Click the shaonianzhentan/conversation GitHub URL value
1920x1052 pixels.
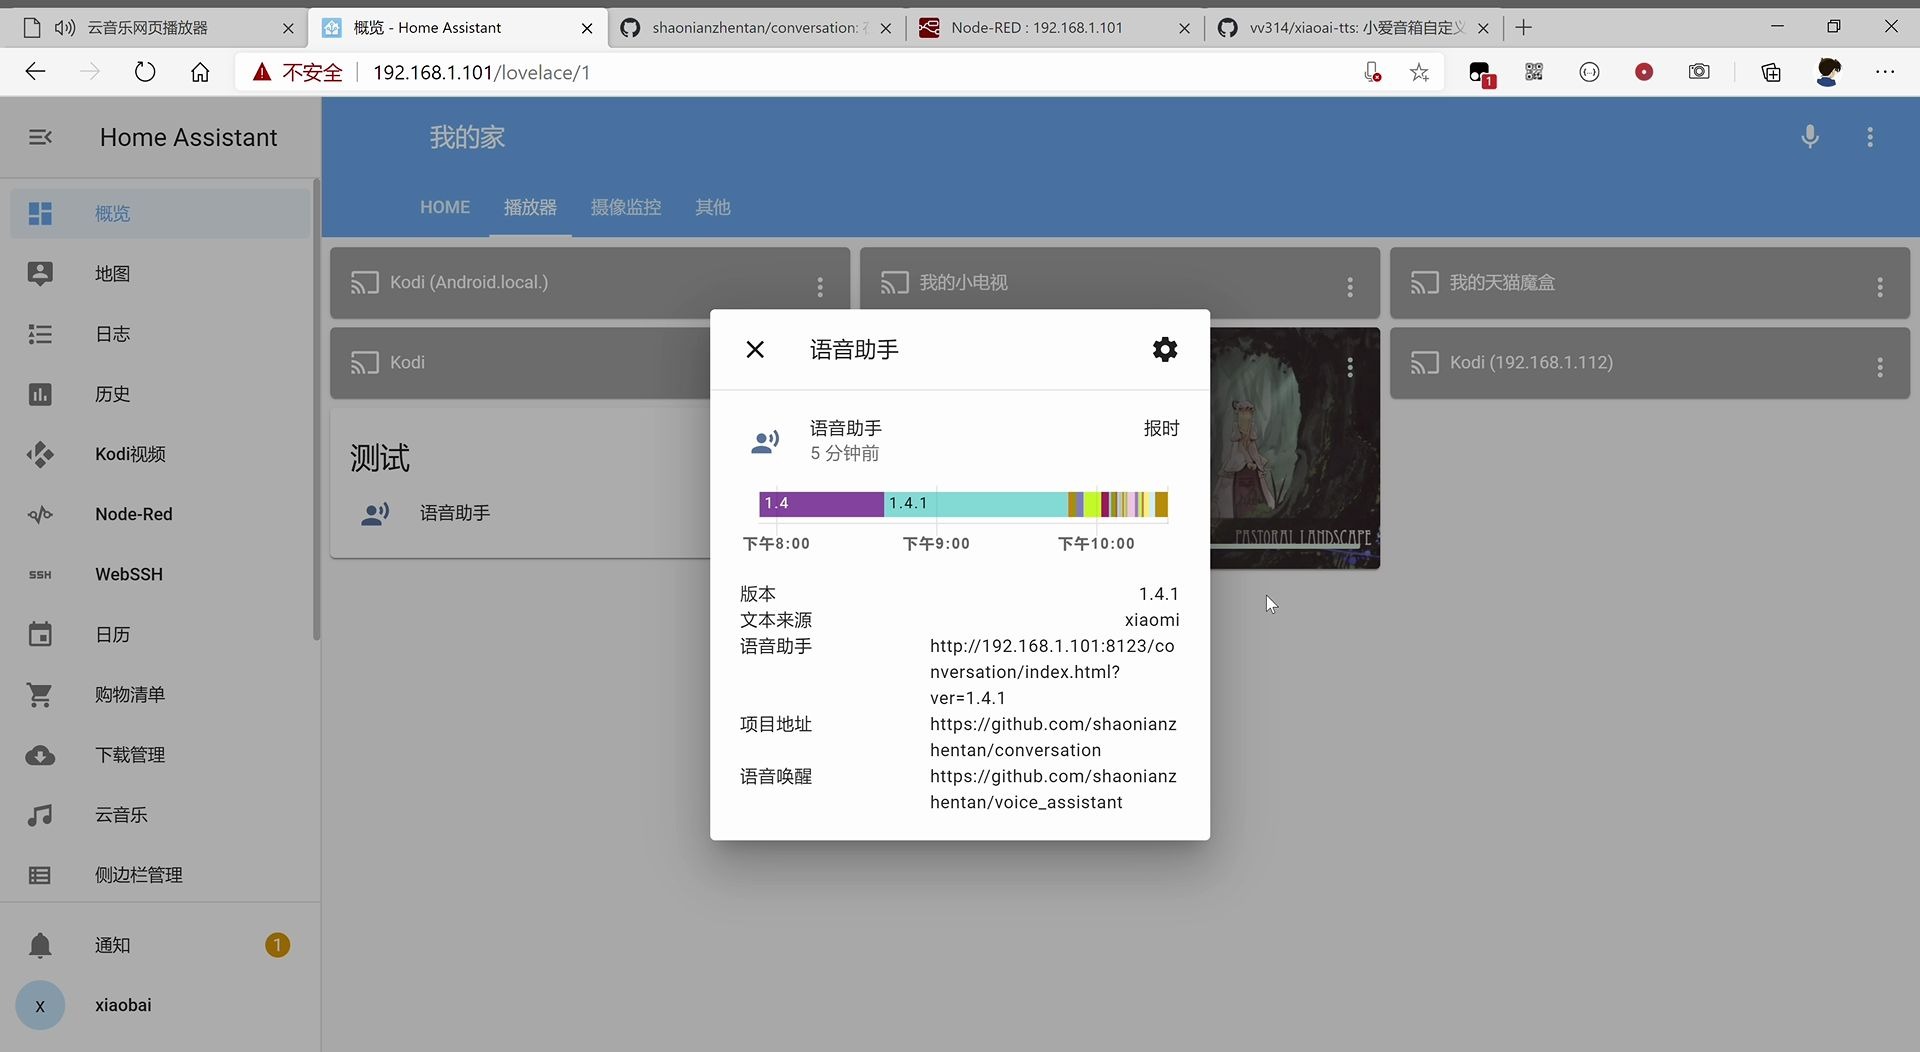(x=1053, y=737)
